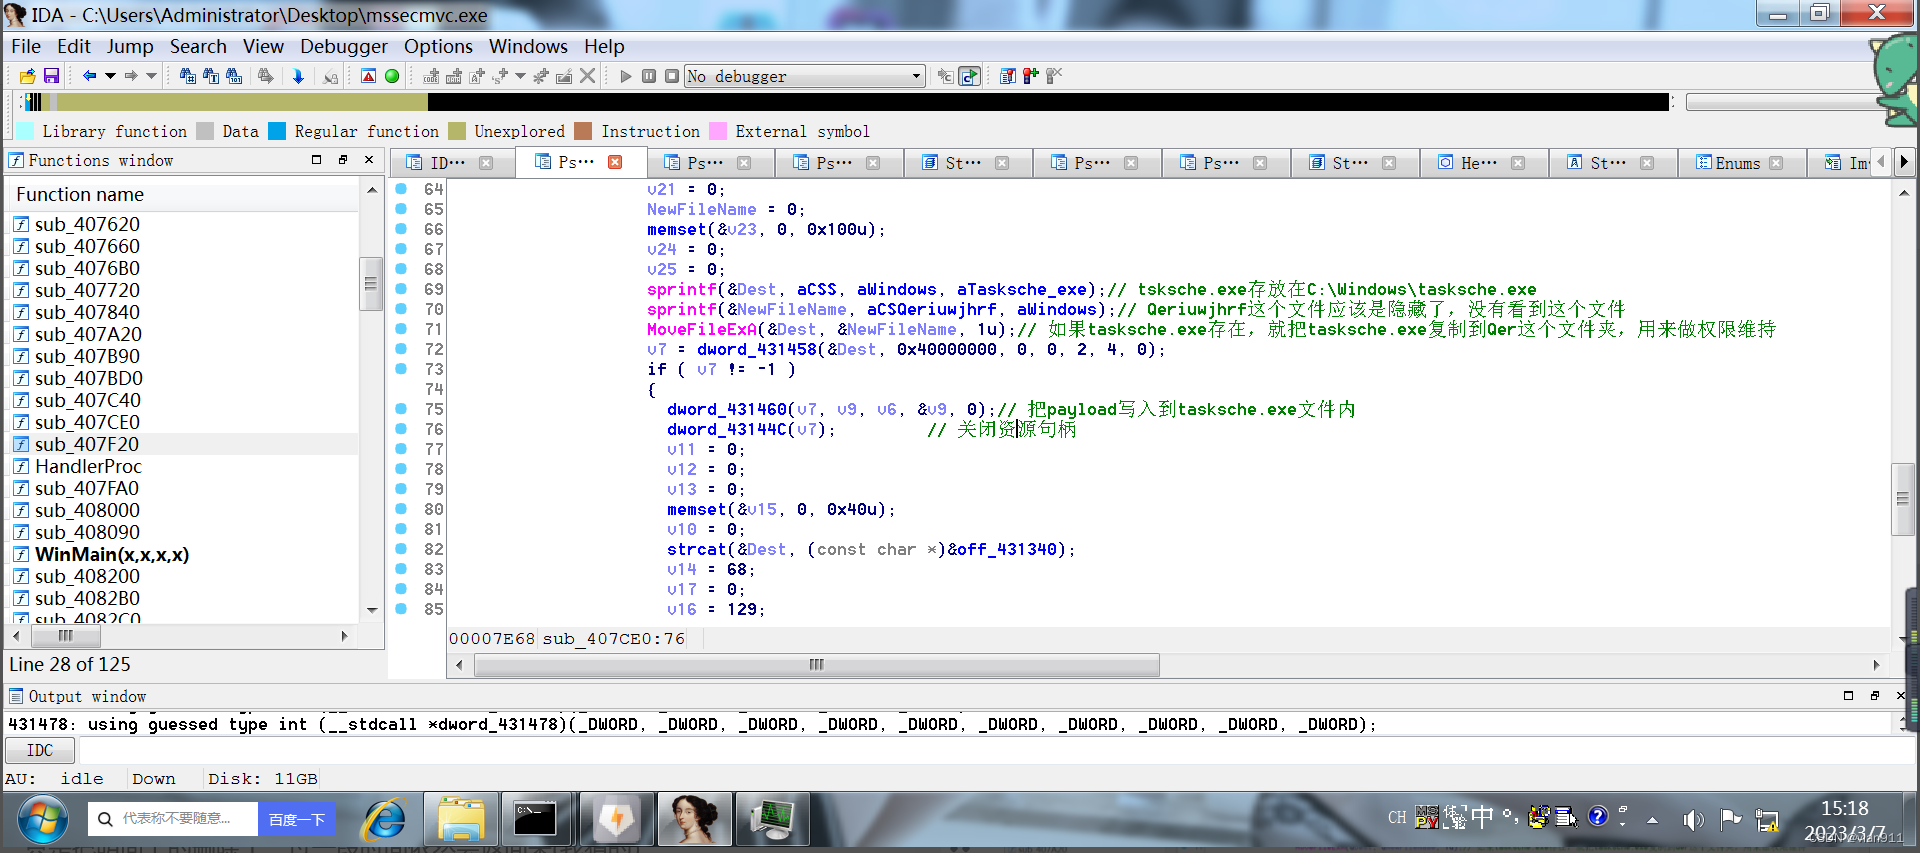Open the Jump menu
The height and width of the screenshot is (853, 1920).
pyautogui.click(x=130, y=46)
